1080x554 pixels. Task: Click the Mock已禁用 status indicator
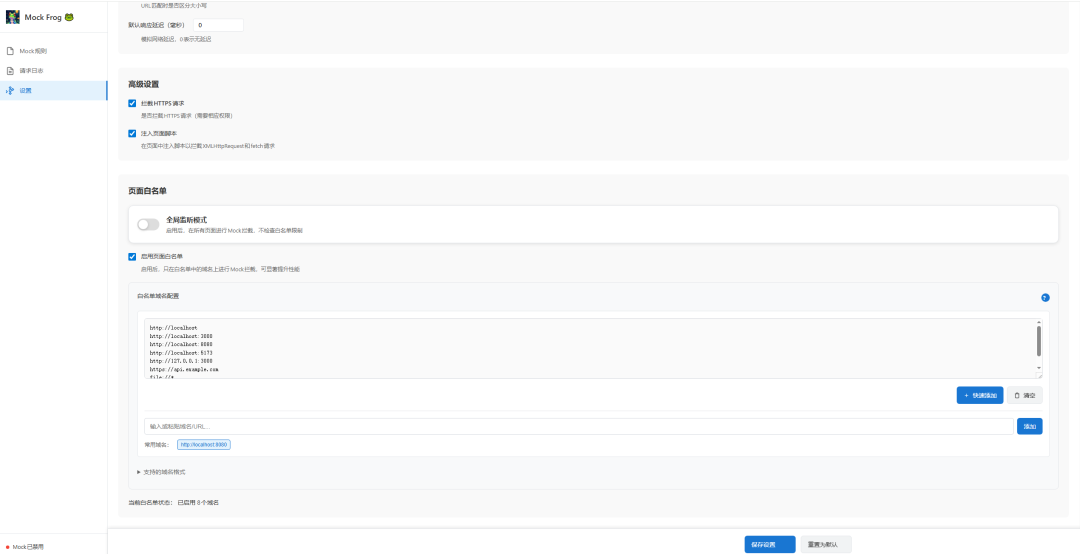click(25, 546)
